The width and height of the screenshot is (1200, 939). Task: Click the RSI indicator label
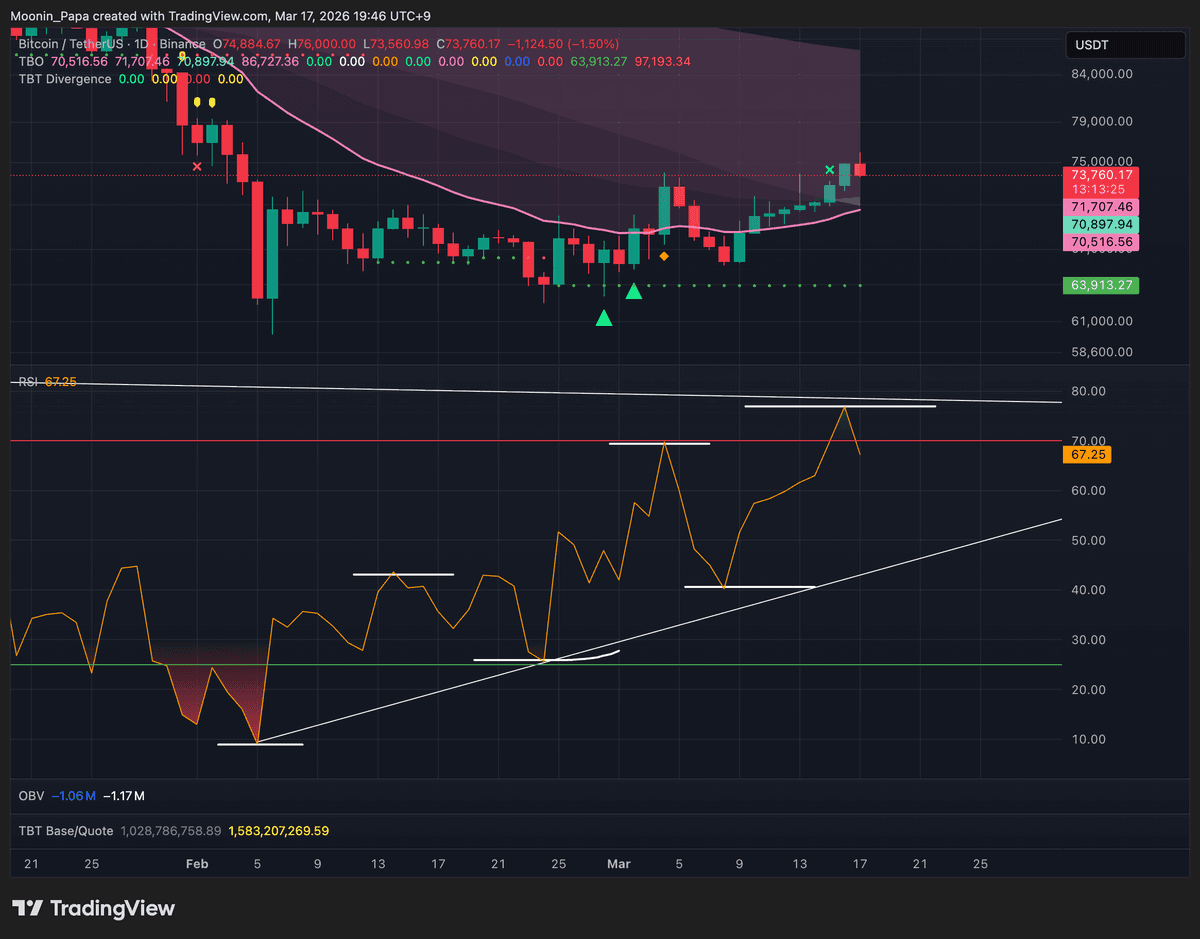pos(30,382)
